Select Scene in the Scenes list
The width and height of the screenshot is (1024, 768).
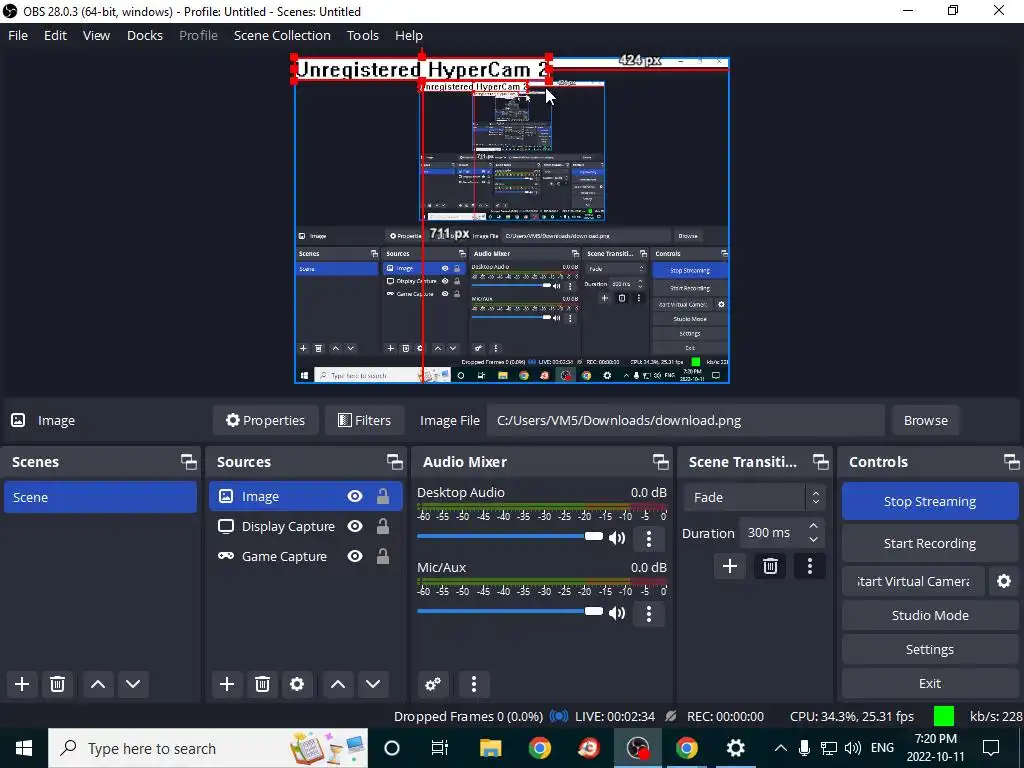click(x=101, y=497)
